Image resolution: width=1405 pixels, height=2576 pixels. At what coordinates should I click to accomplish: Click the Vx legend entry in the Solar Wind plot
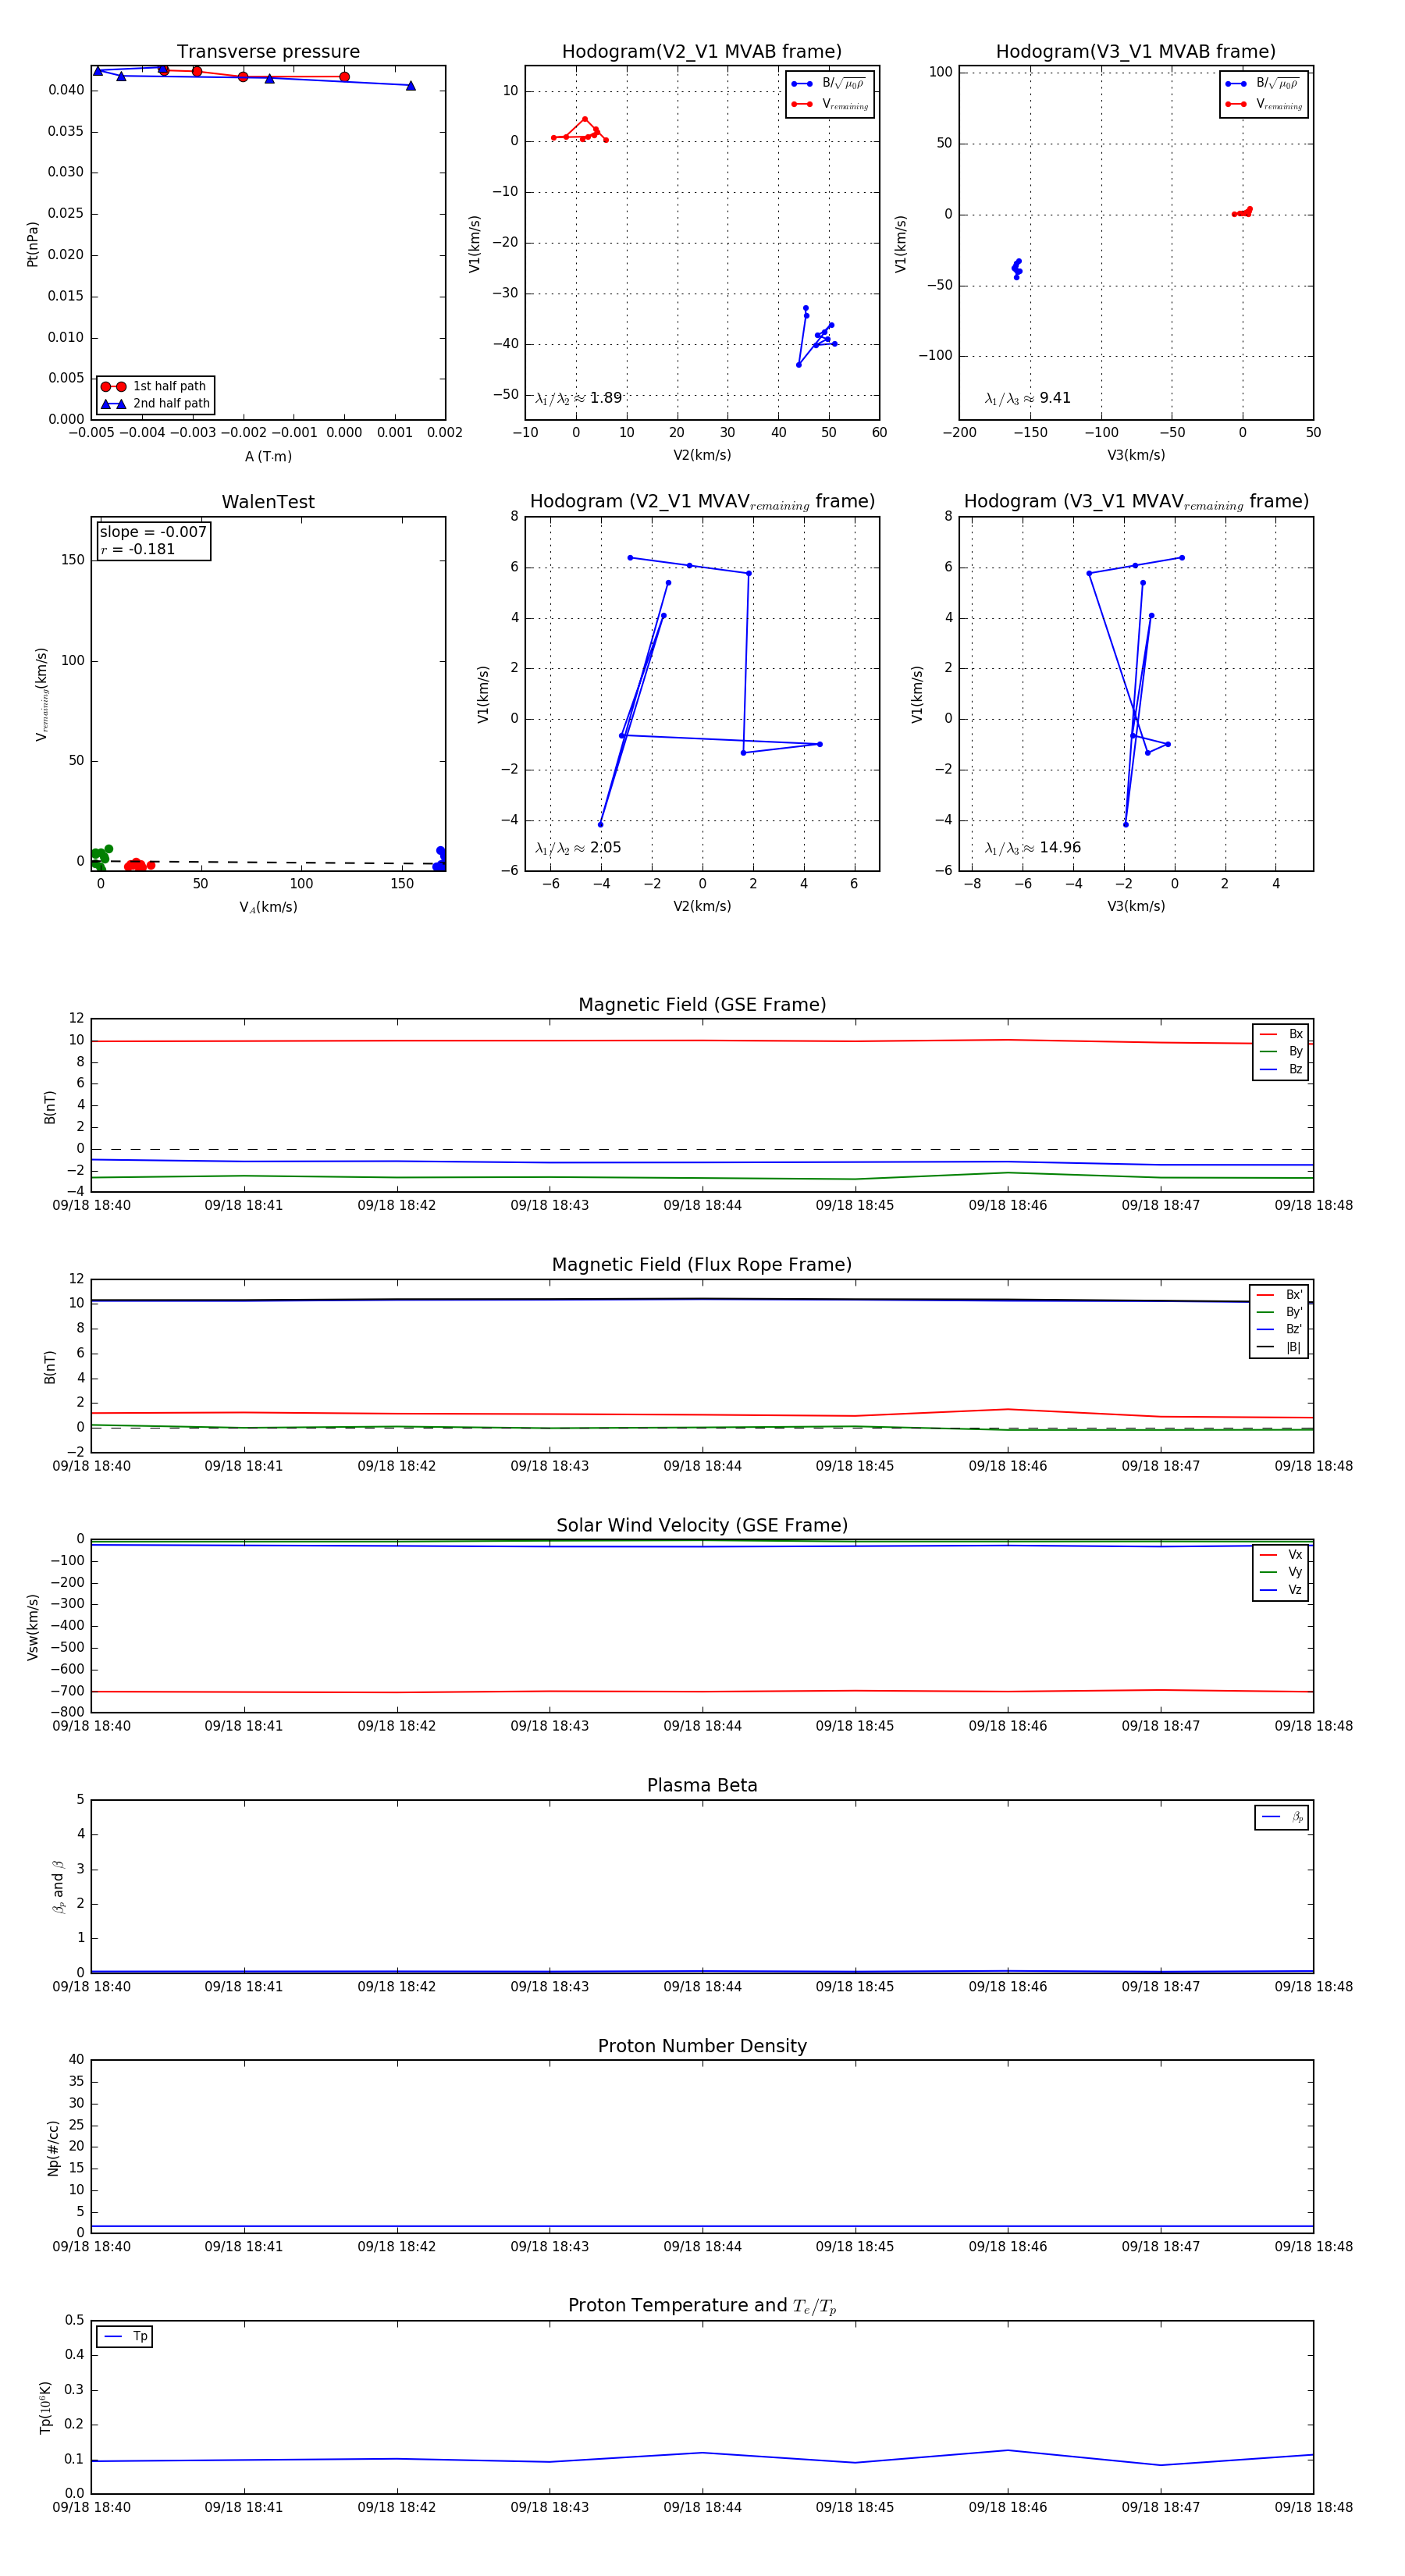[1281, 1555]
